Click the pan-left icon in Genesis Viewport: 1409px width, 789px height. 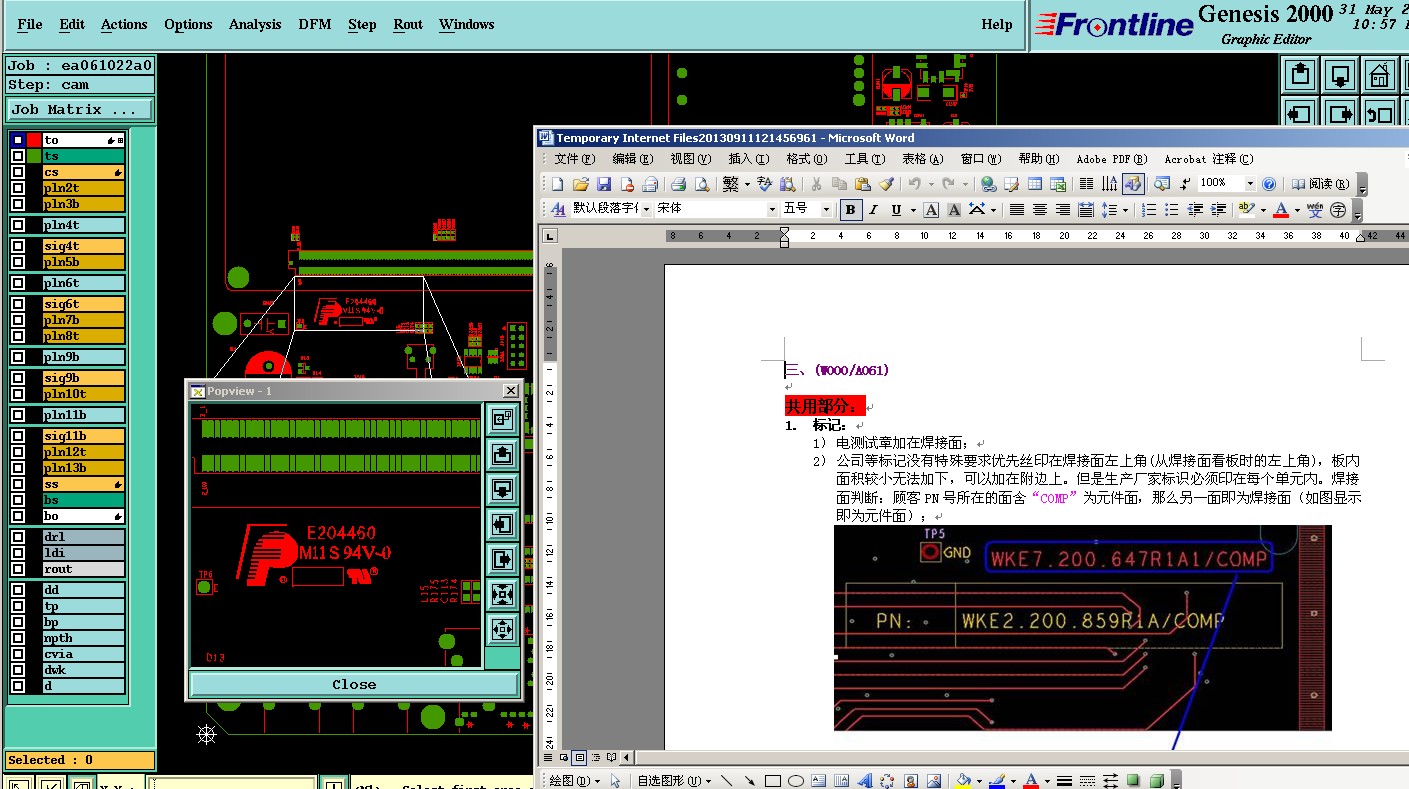(1301, 113)
